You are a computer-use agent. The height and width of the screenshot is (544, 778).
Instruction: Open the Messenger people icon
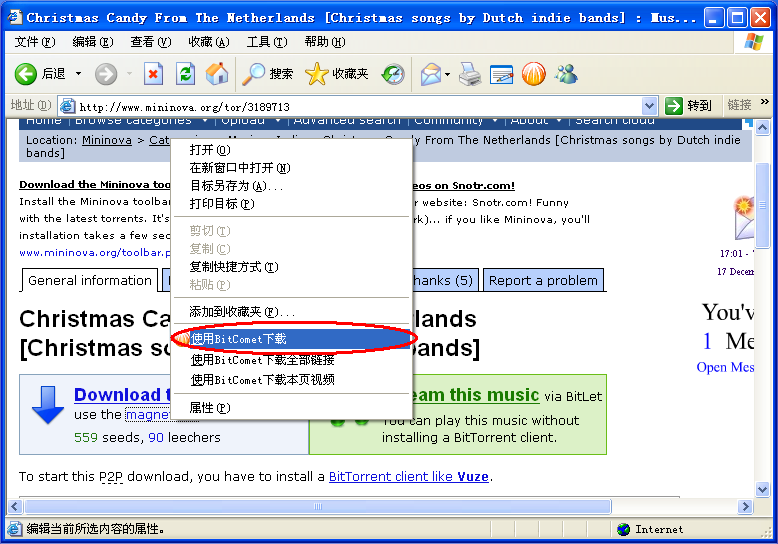click(x=566, y=74)
